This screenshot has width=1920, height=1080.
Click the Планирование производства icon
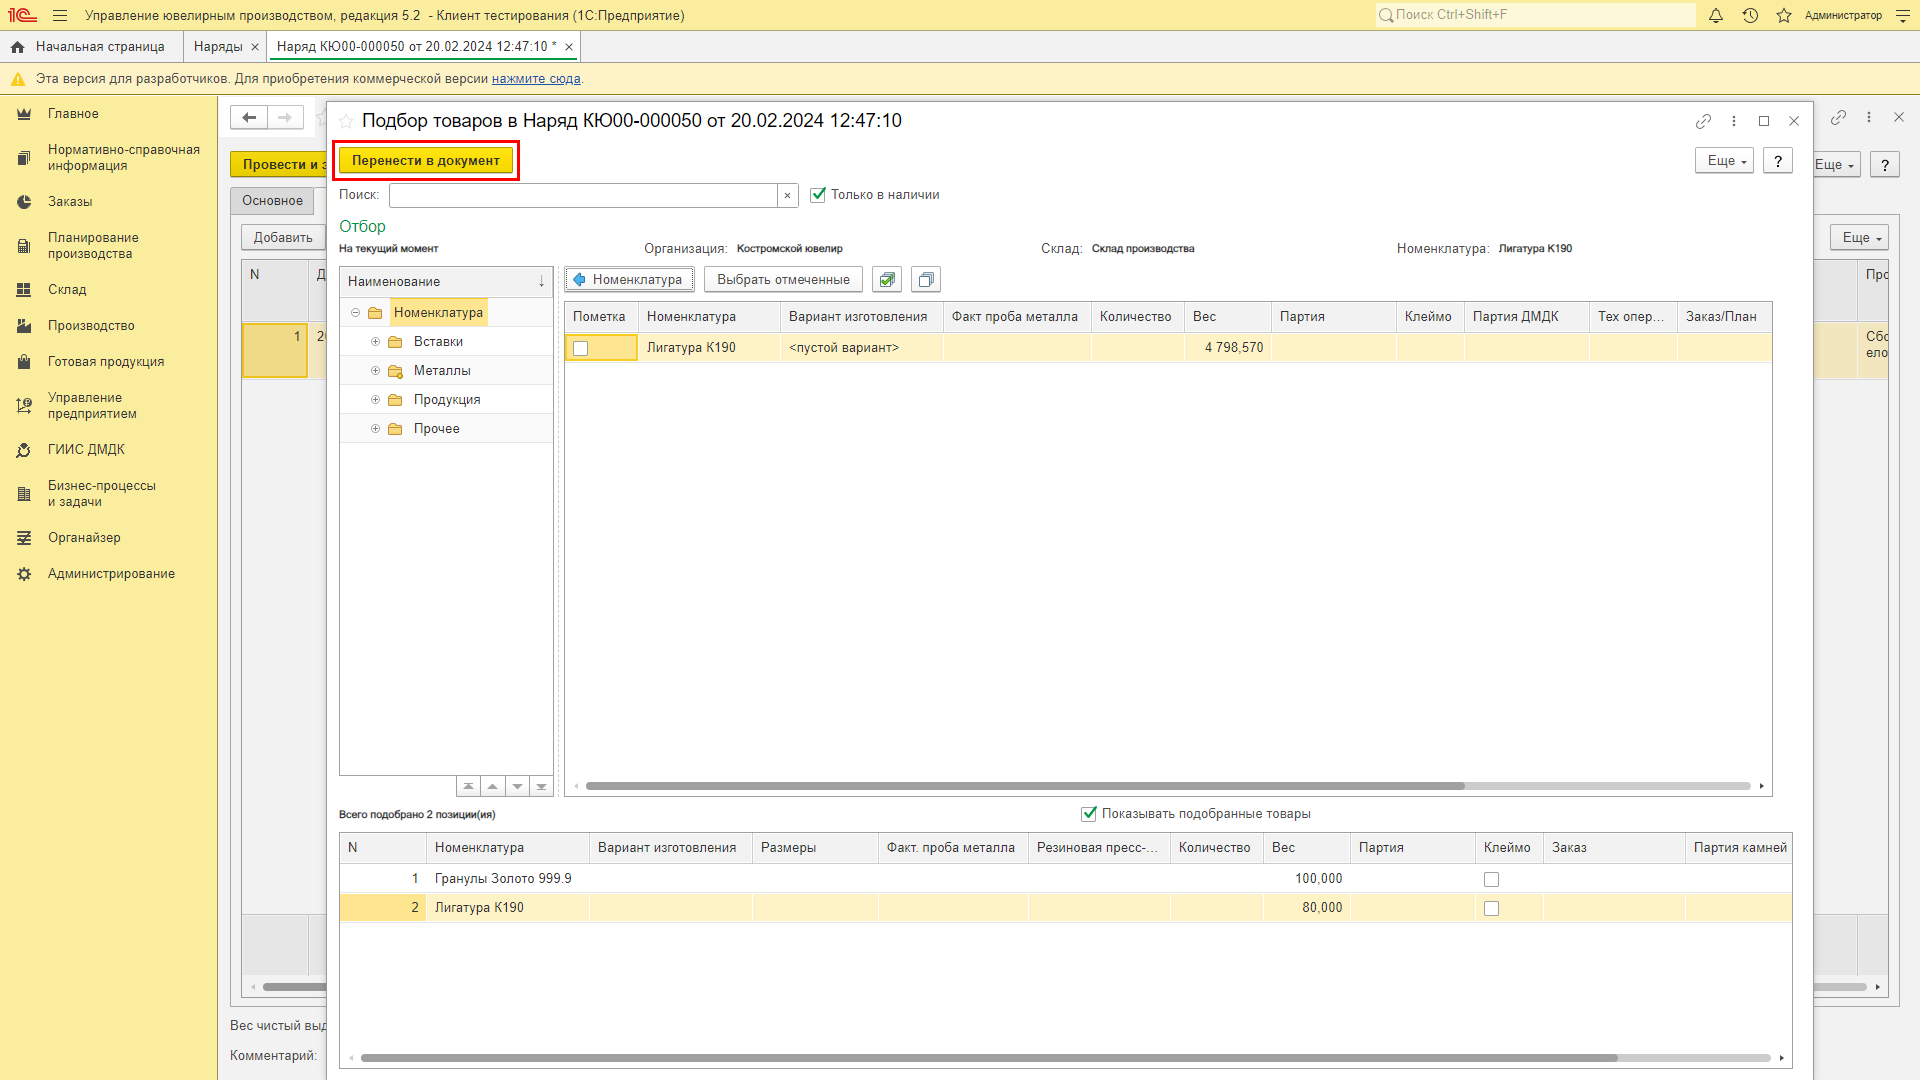tap(24, 246)
